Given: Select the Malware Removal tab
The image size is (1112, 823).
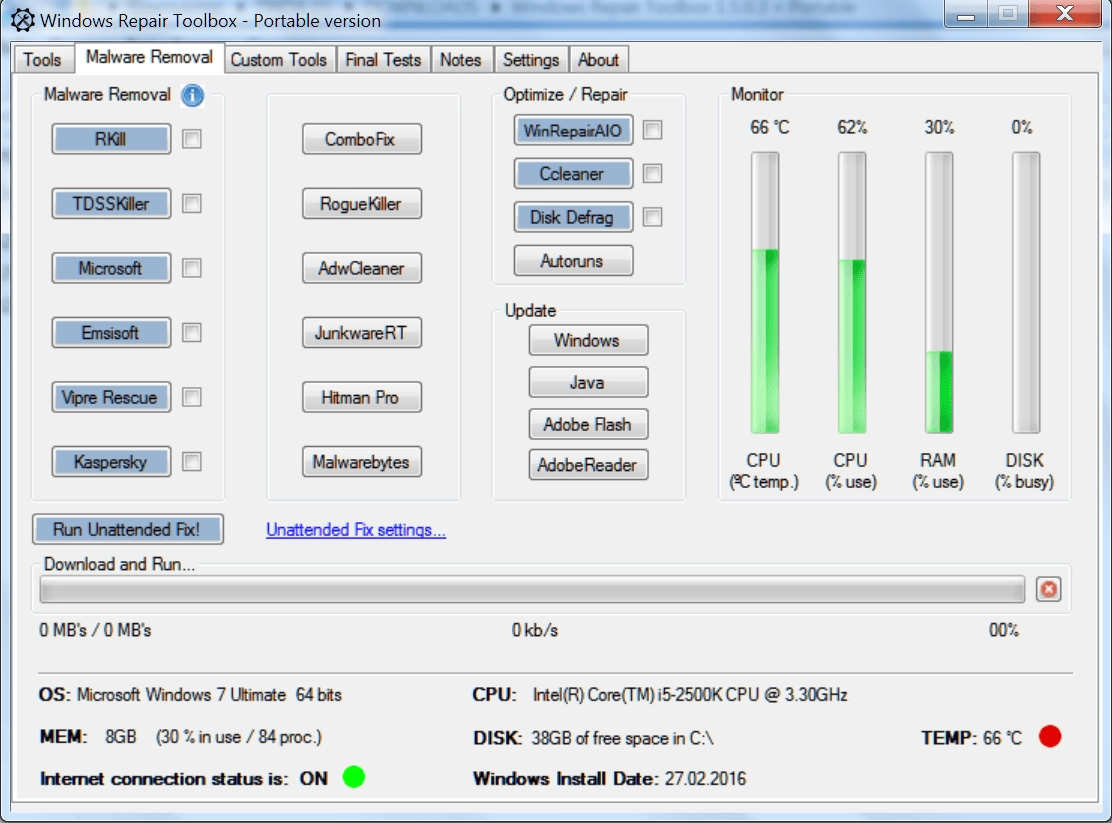Looking at the screenshot, I should pos(150,57).
